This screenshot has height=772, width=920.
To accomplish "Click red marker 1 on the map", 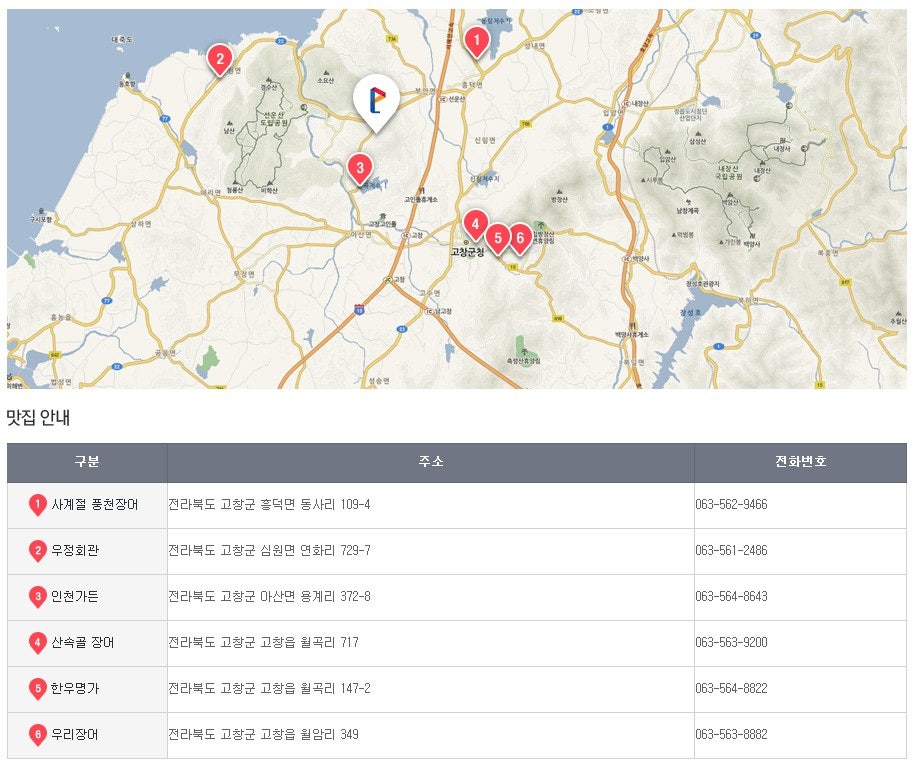I will [x=476, y=41].
